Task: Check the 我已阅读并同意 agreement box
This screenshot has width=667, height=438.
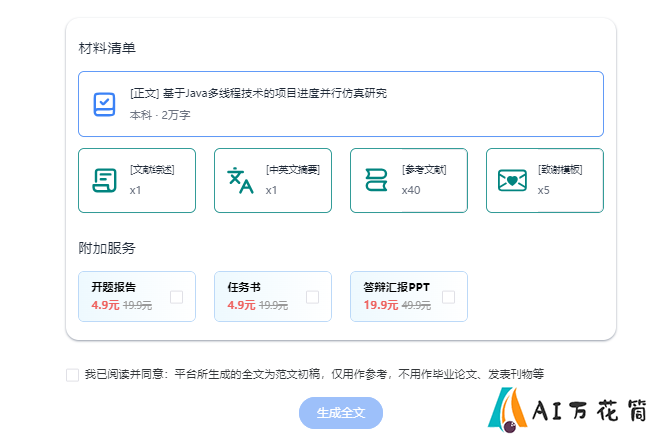Action: pyautogui.click(x=72, y=375)
